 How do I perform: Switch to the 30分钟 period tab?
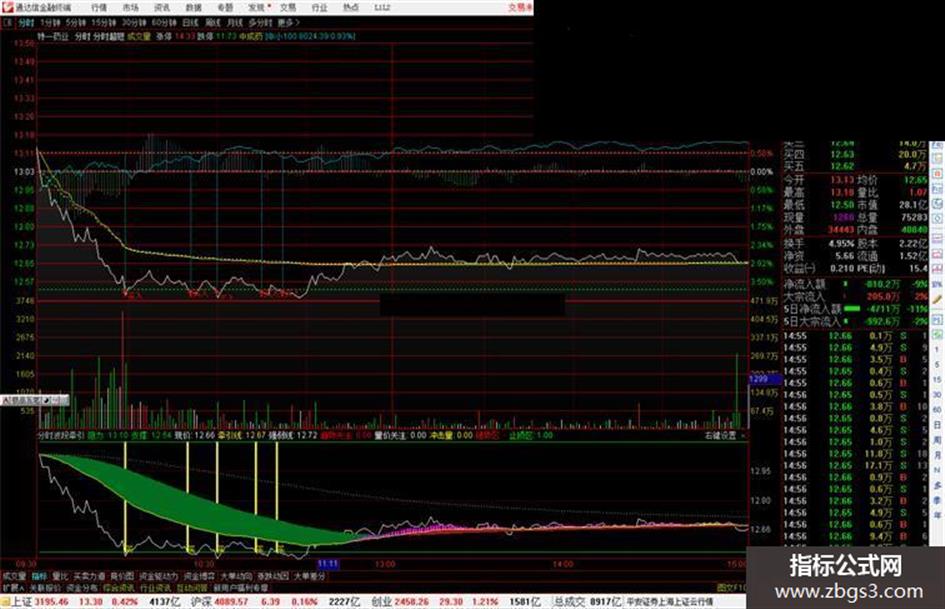point(134,23)
